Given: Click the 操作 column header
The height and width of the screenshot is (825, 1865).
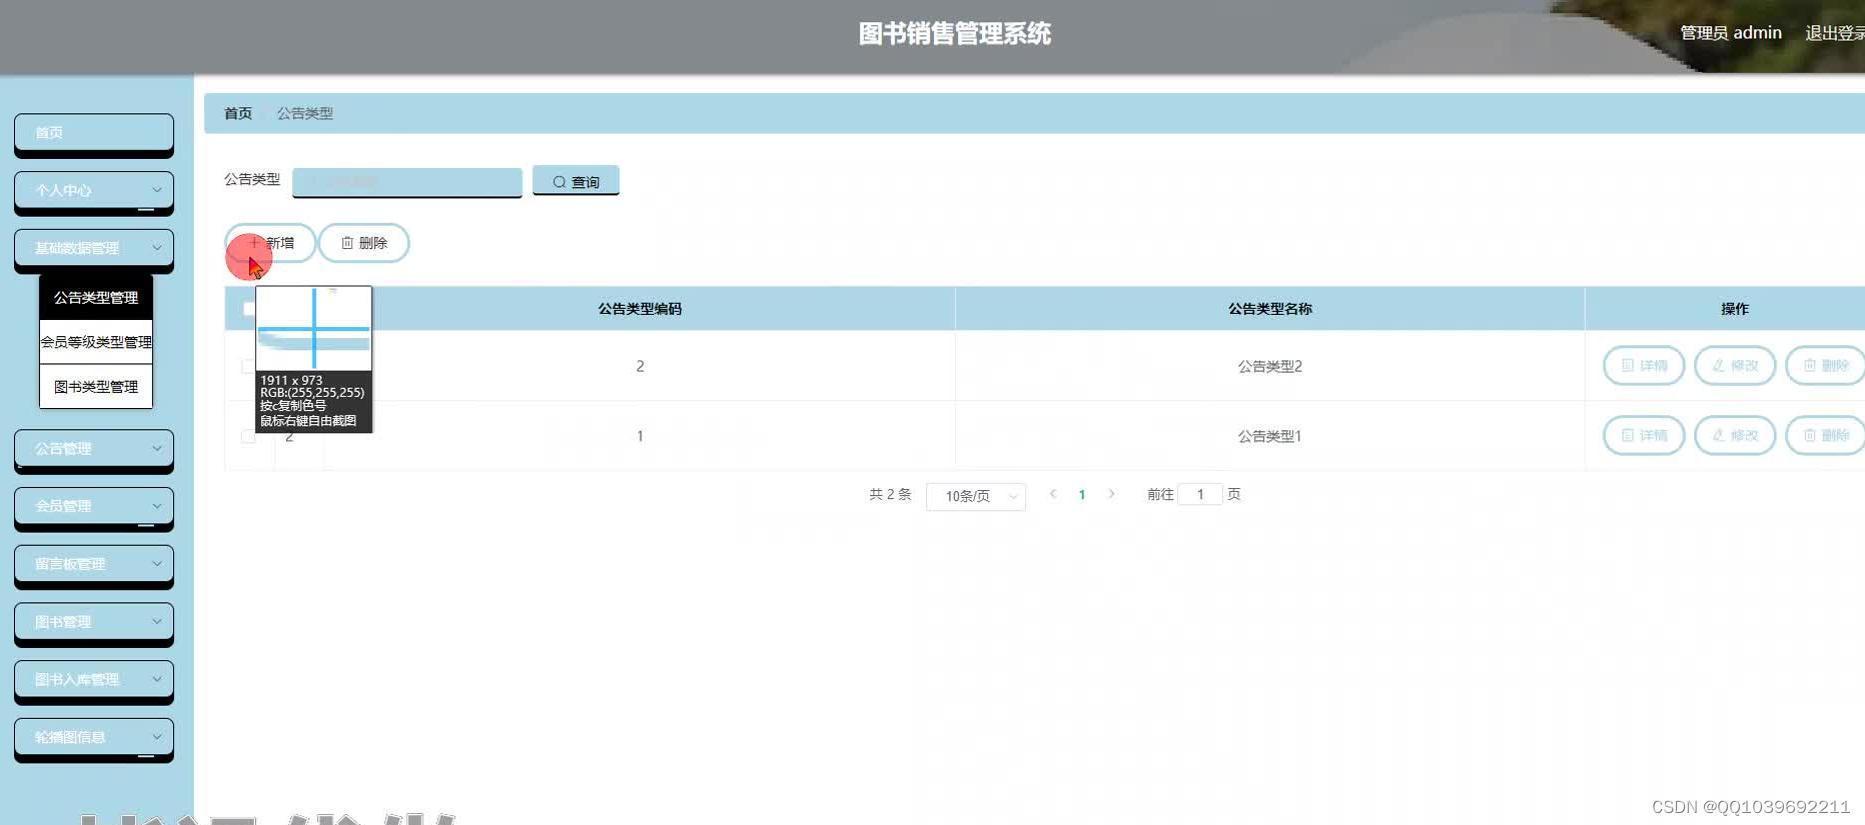Looking at the screenshot, I should point(1735,309).
